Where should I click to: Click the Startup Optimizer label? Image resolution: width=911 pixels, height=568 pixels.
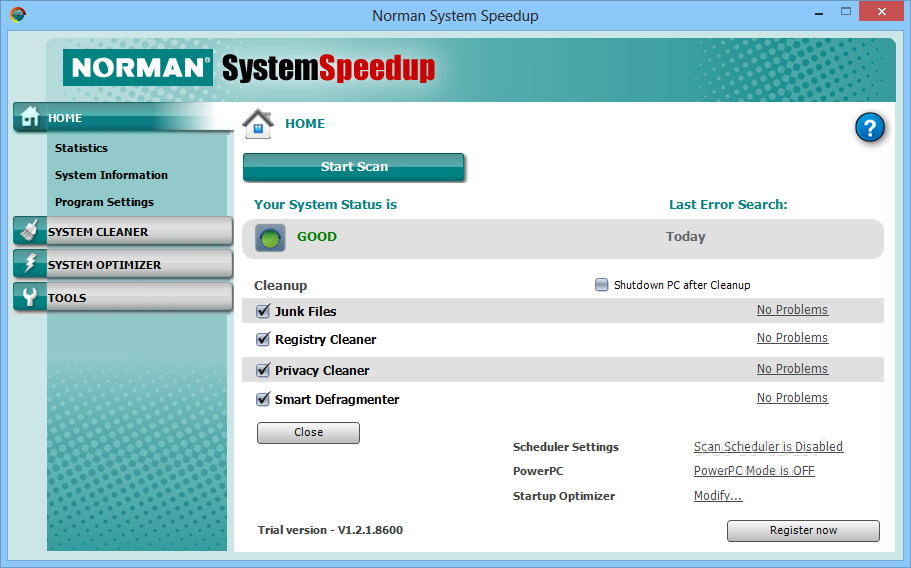pyautogui.click(x=564, y=496)
